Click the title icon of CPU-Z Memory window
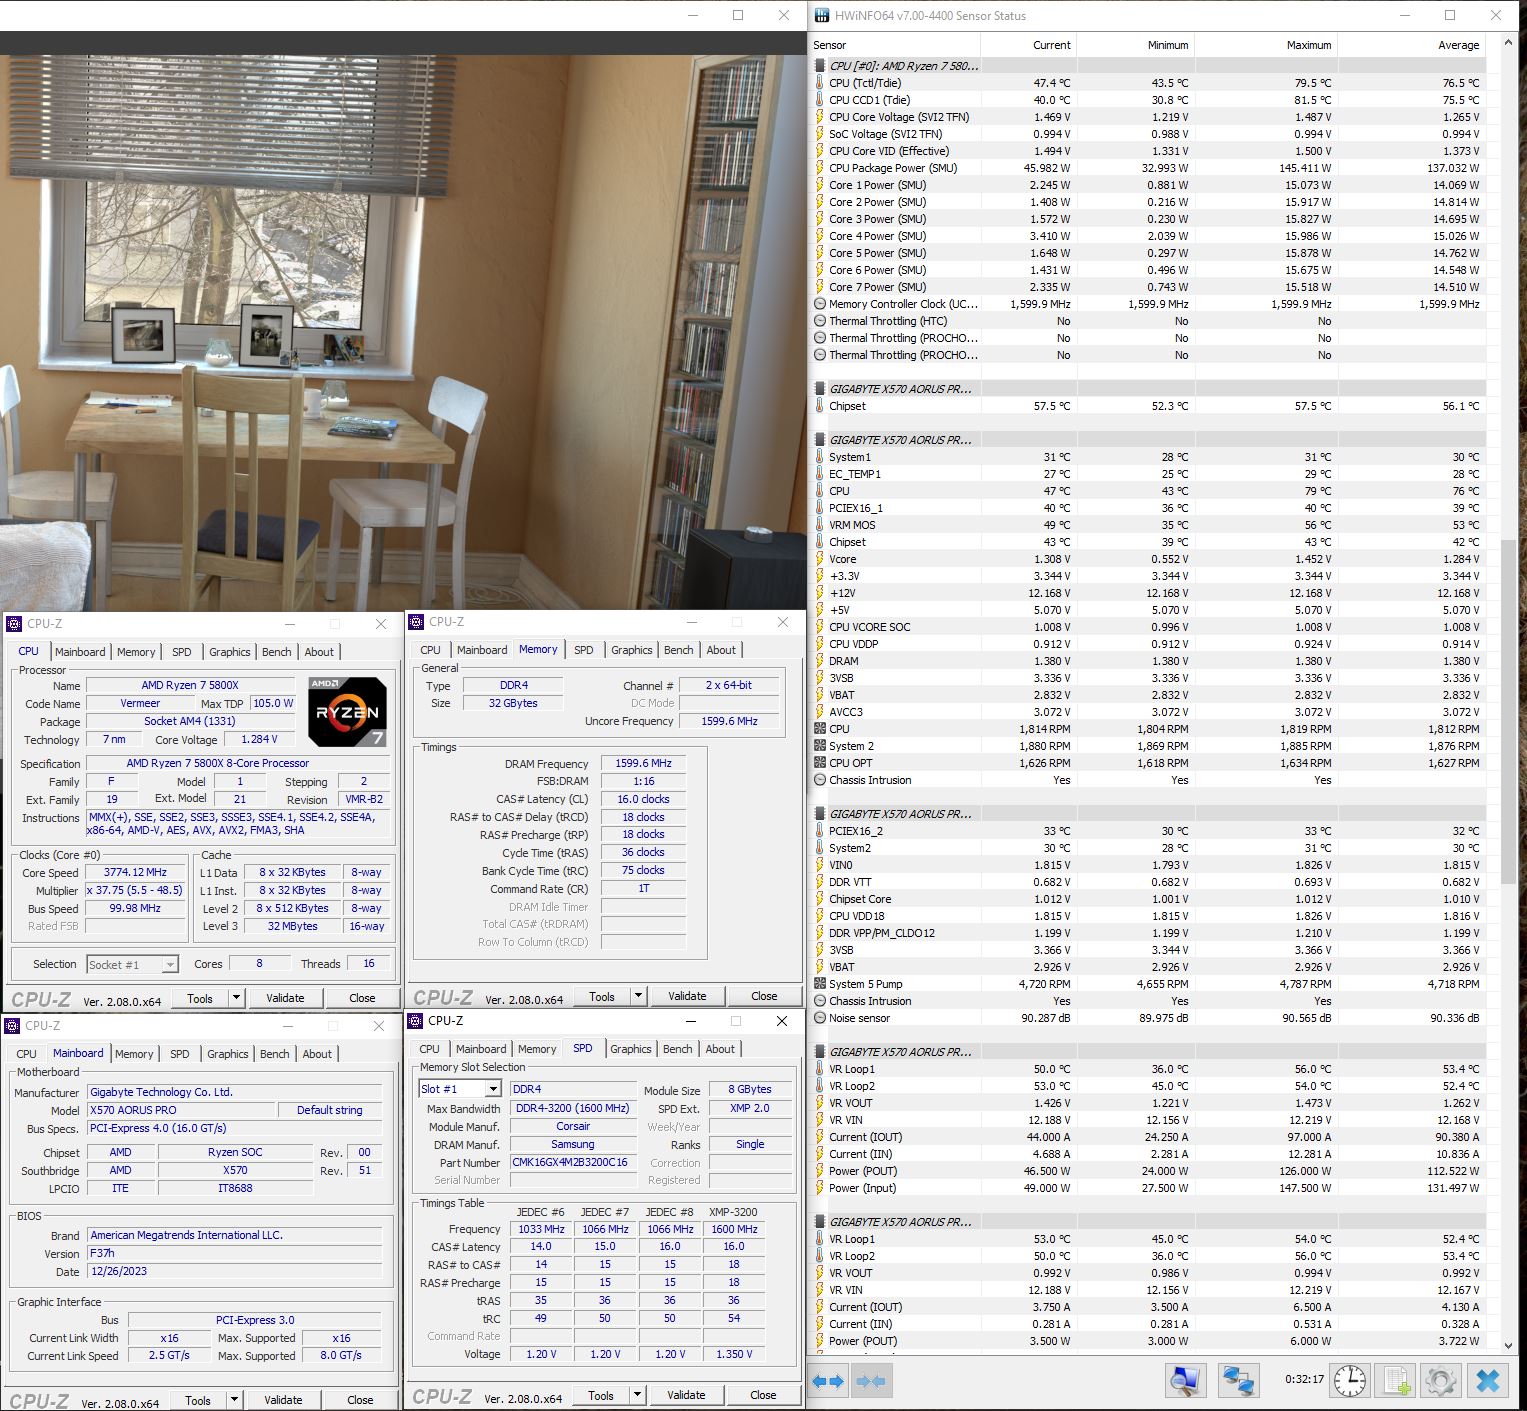 point(416,622)
